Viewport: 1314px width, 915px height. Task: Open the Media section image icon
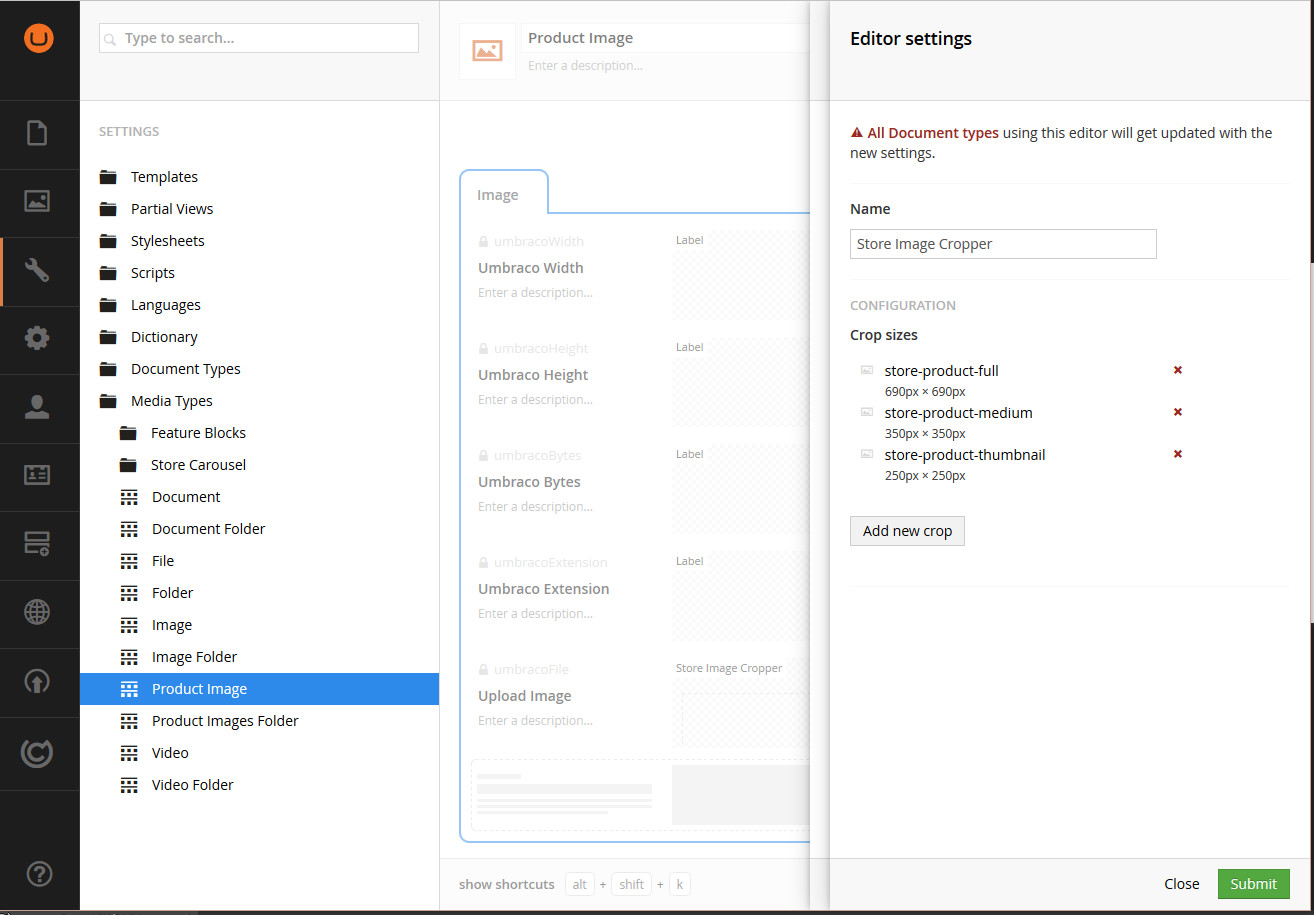pos(39,202)
